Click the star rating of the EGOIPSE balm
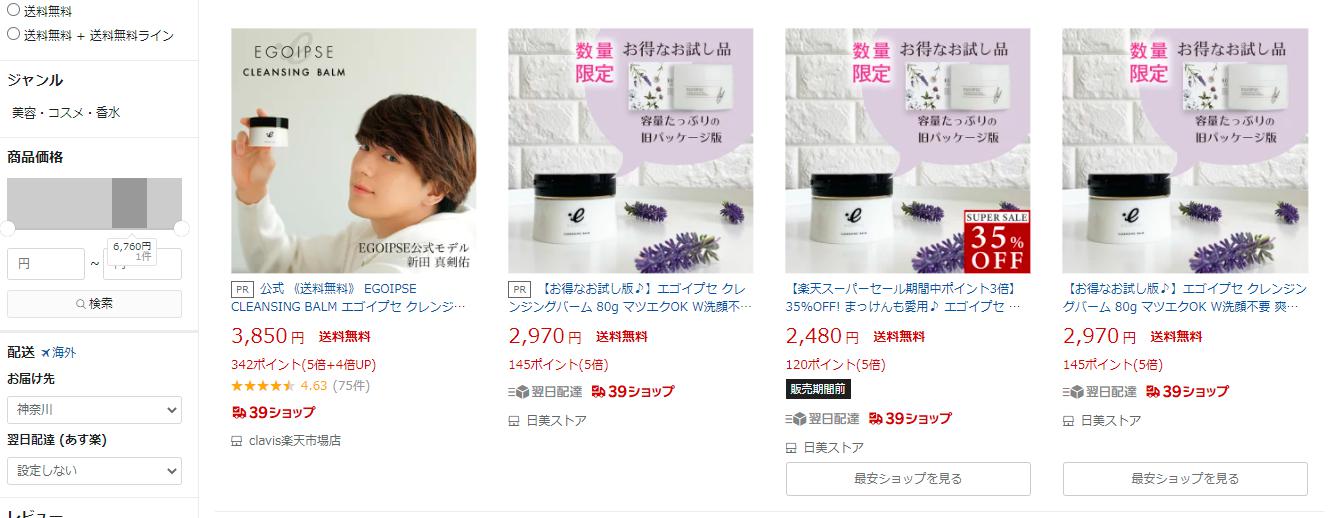Image resolution: width=1328 pixels, height=518 pixels. (x=263, y=385)
